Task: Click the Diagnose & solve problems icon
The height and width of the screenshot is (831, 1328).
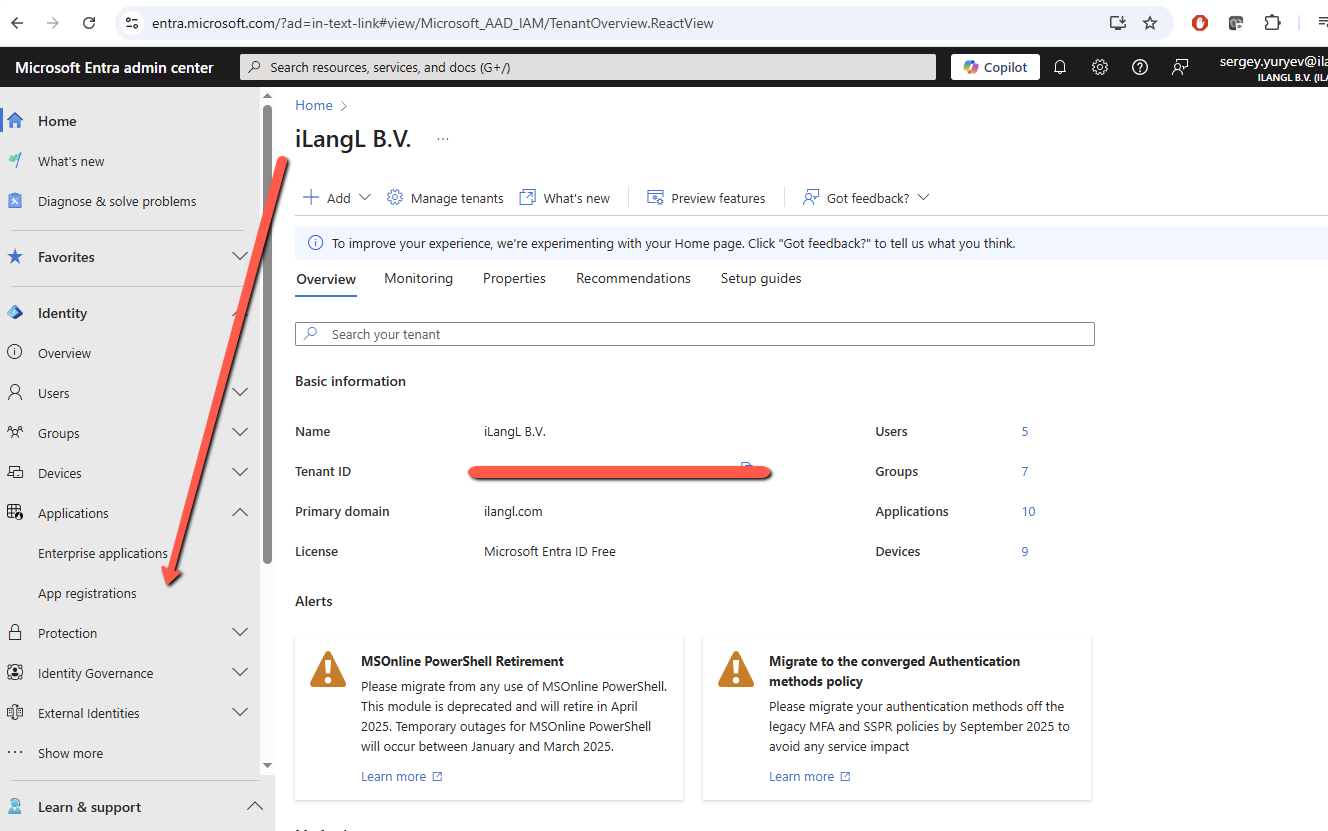Action: point(15,201)
